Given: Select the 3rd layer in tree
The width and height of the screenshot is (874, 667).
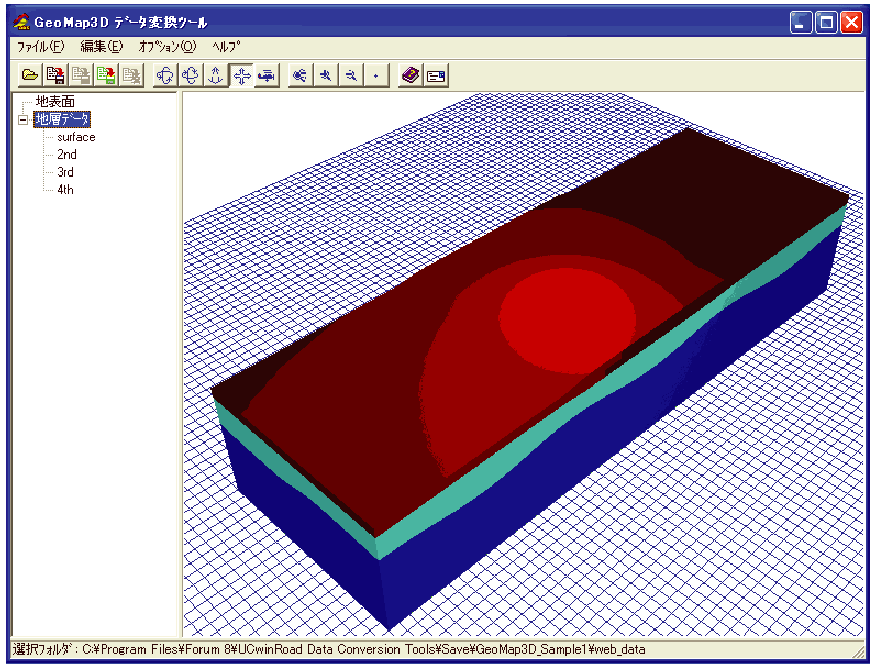Looking at the screenshot, I should click(65, 172).
